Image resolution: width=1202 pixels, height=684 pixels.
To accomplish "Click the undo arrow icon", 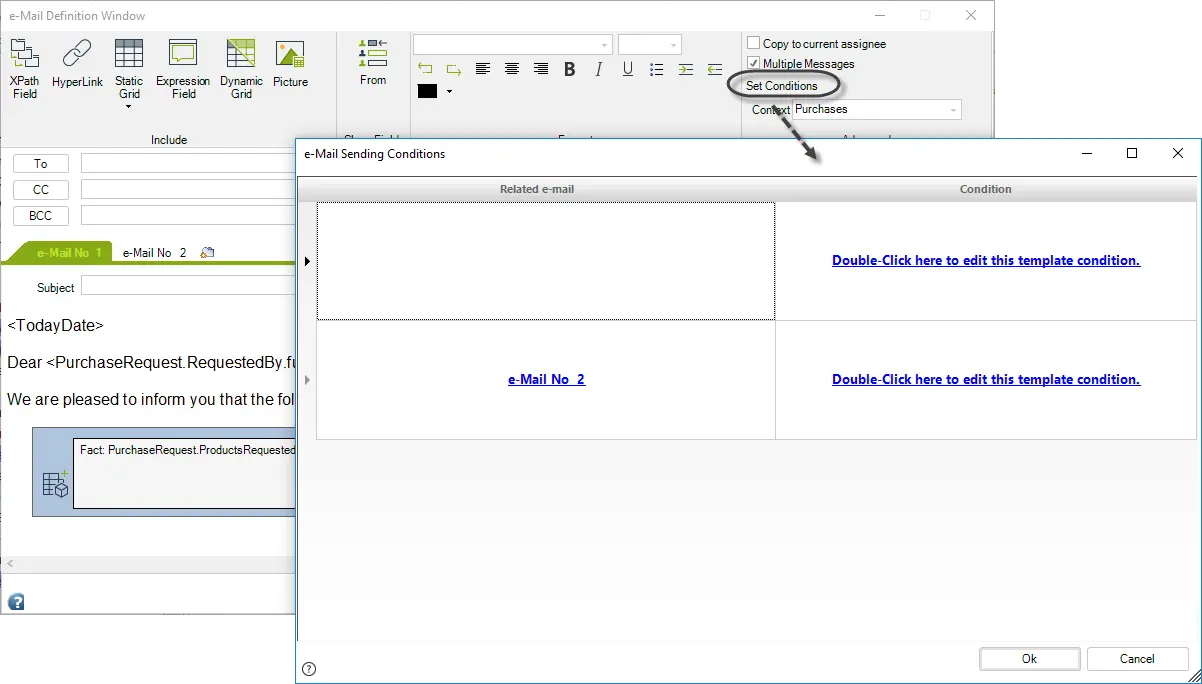I will 425,69.
